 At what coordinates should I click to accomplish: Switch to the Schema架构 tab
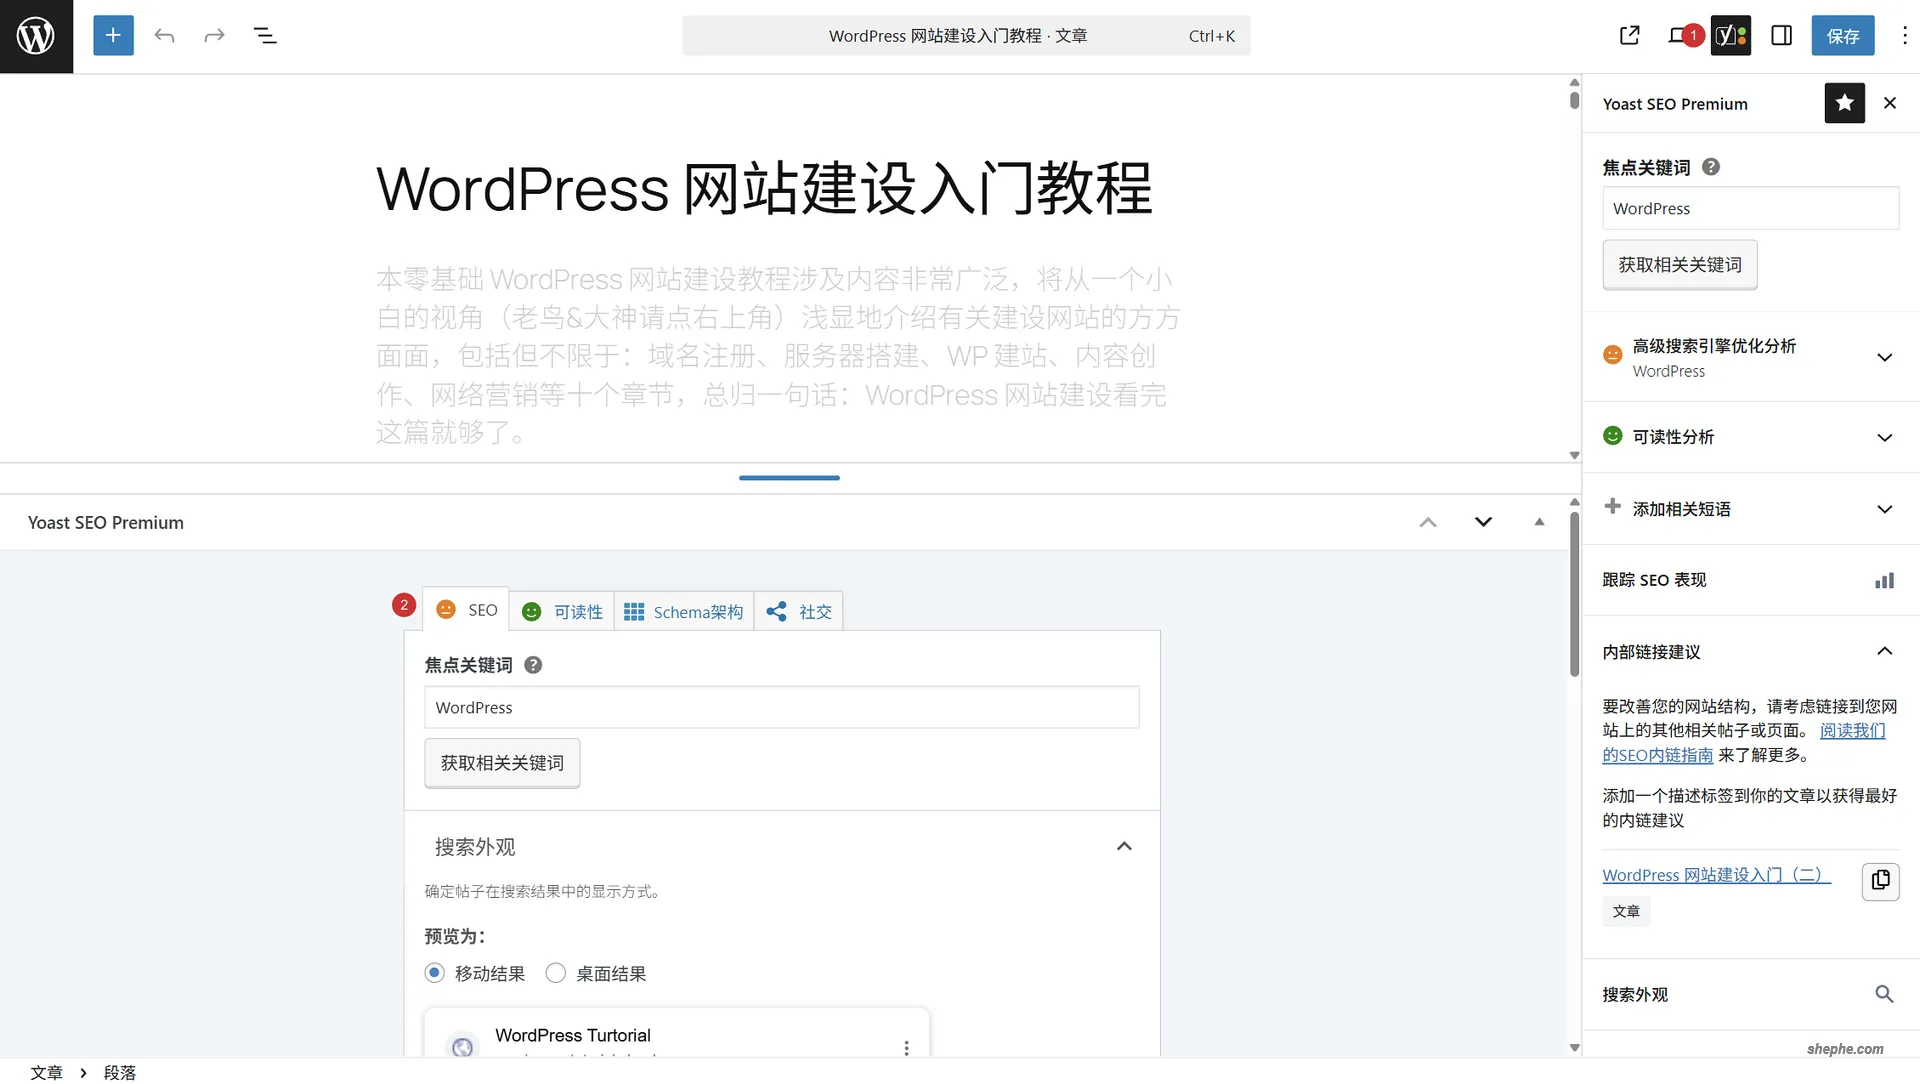click(683, 611)
